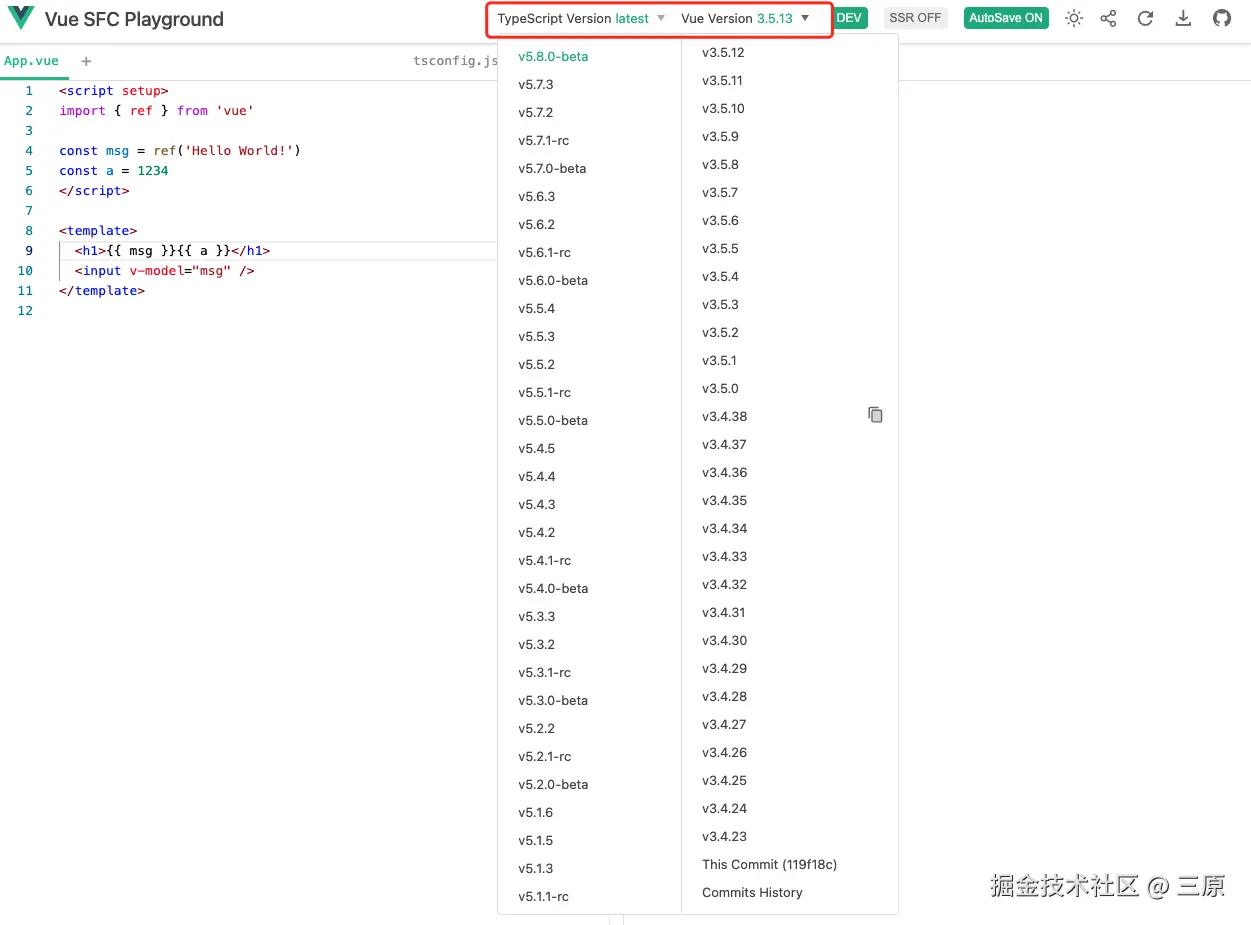Select TypeScript v5.3.0-beta

[553, 701]
